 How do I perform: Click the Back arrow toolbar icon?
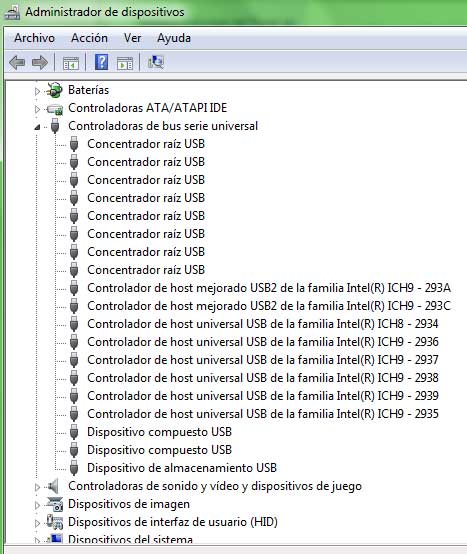[17, 63]
